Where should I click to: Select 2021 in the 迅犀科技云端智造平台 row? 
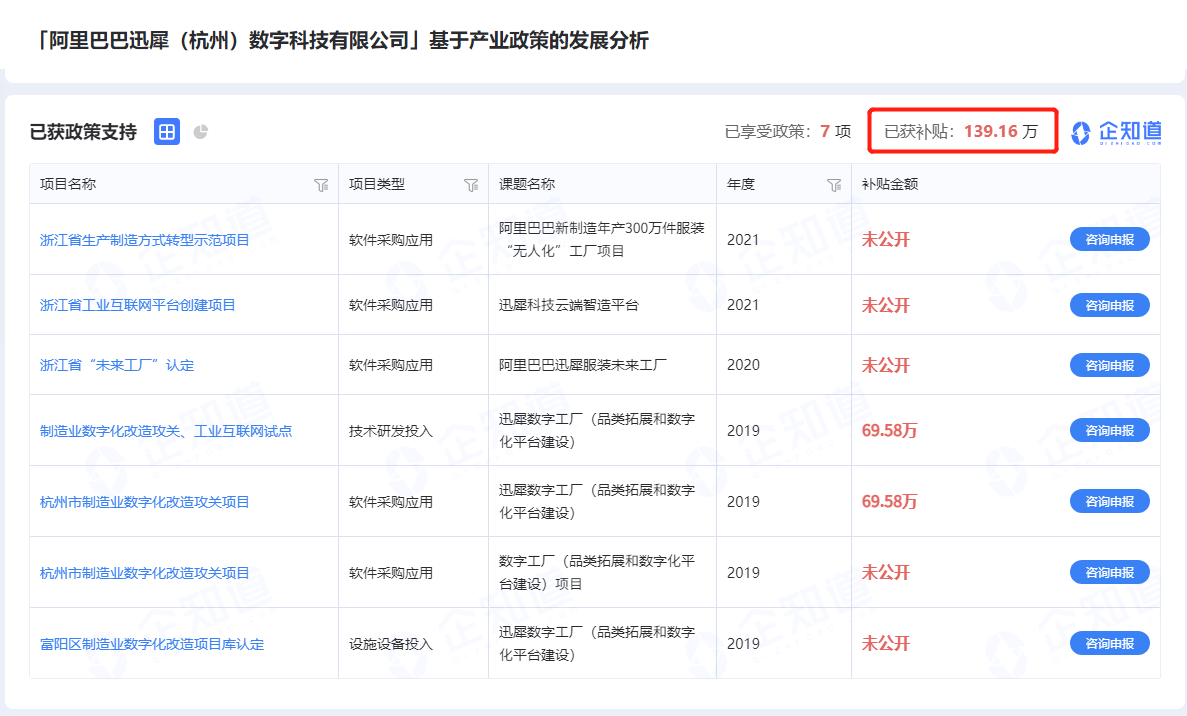pos(743,305)
